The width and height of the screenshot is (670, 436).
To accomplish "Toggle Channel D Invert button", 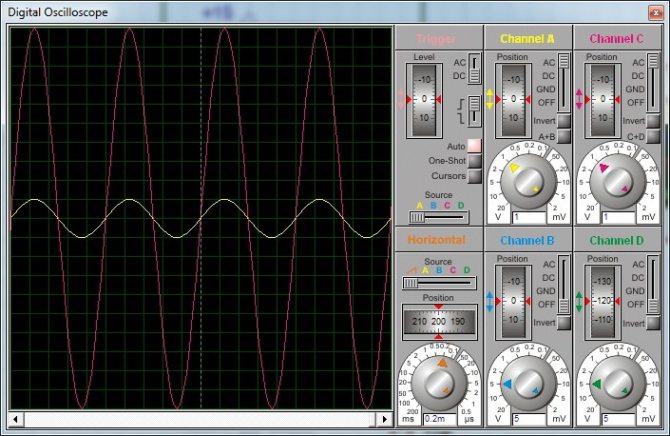I will coord(653,323).
